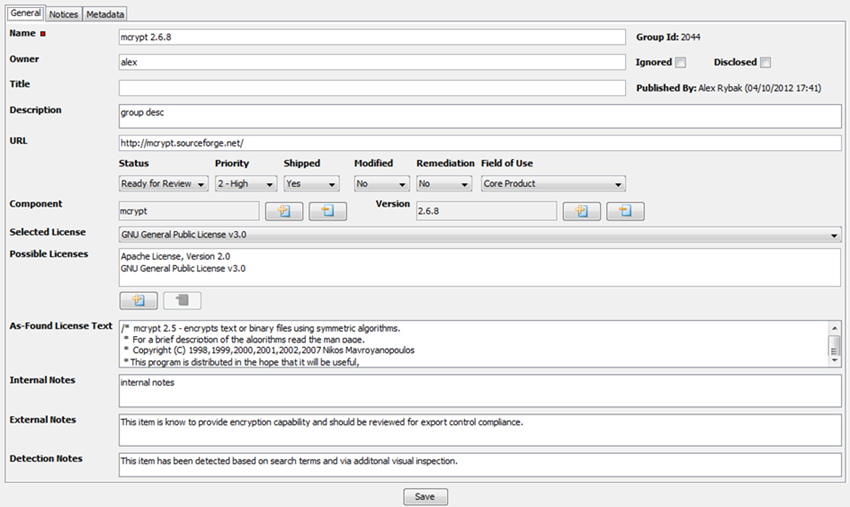Click the second icon button next to Version field
Screen dimensions: 850x507
click(x=625, y=211)
